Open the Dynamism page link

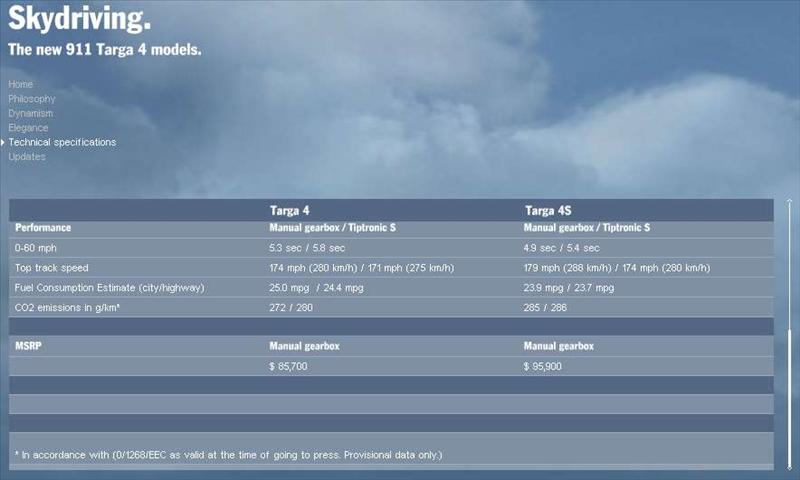pyautogui.click(x=31, y=113)
